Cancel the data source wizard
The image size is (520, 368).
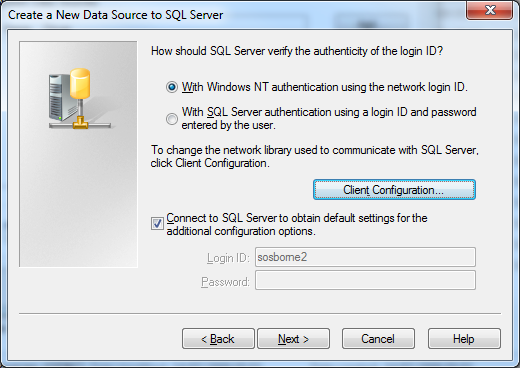click(x=378, y=339)
